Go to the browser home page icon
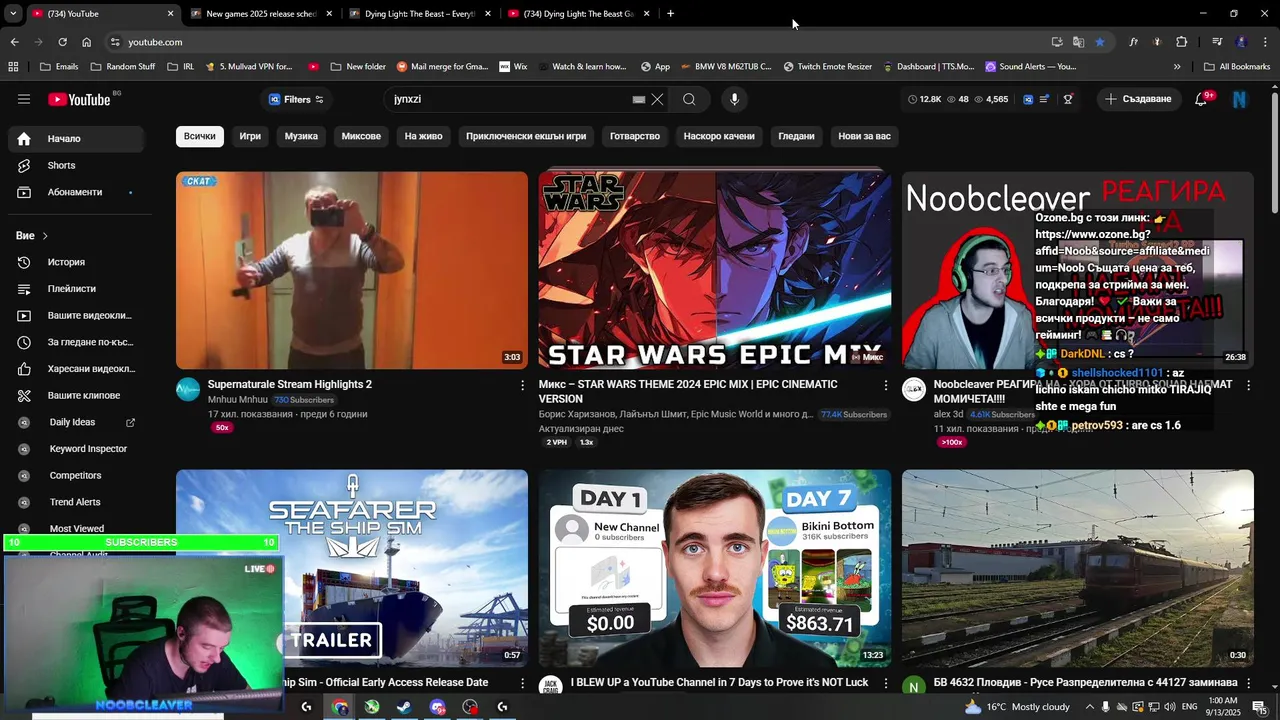Viewport: 1280px width, 720px height. 87,42
